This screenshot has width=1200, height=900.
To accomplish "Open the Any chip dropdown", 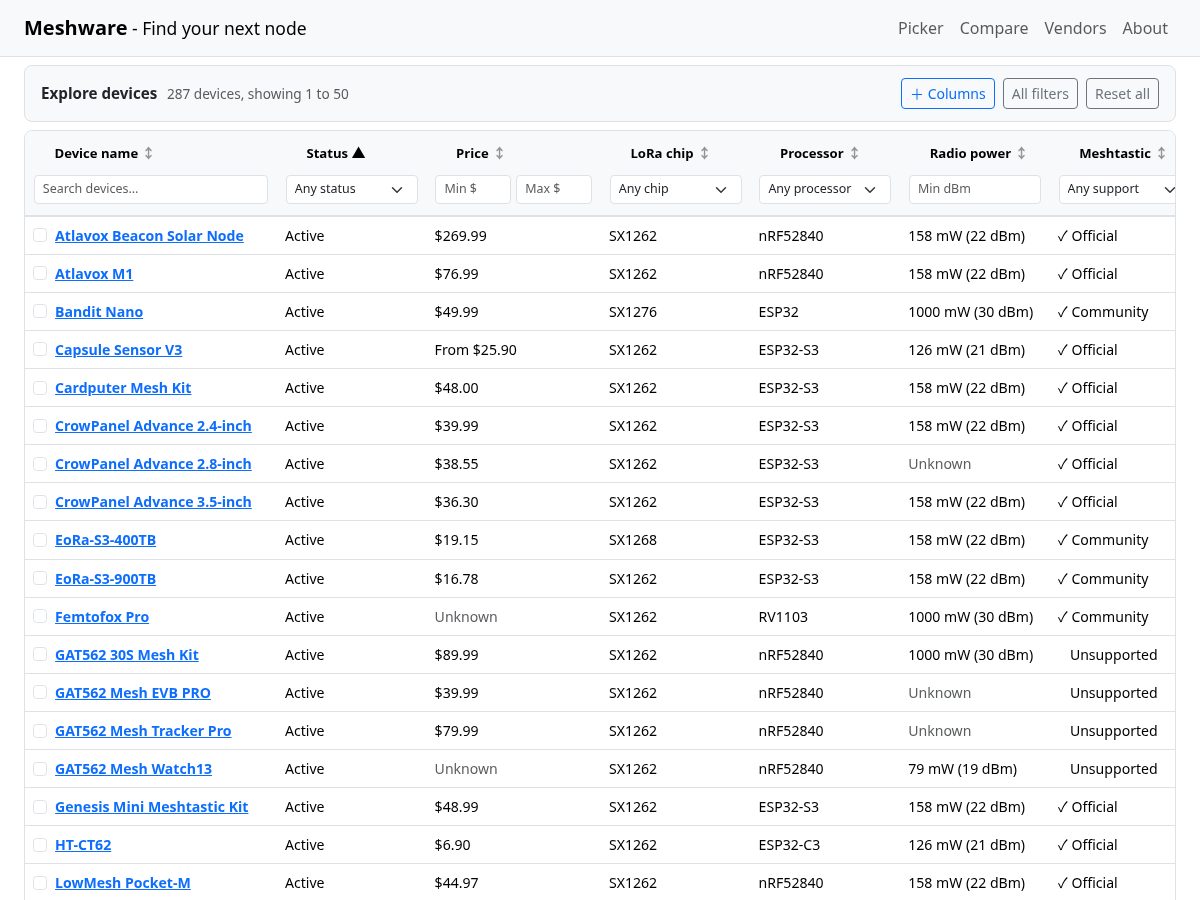I will (675, 189).
